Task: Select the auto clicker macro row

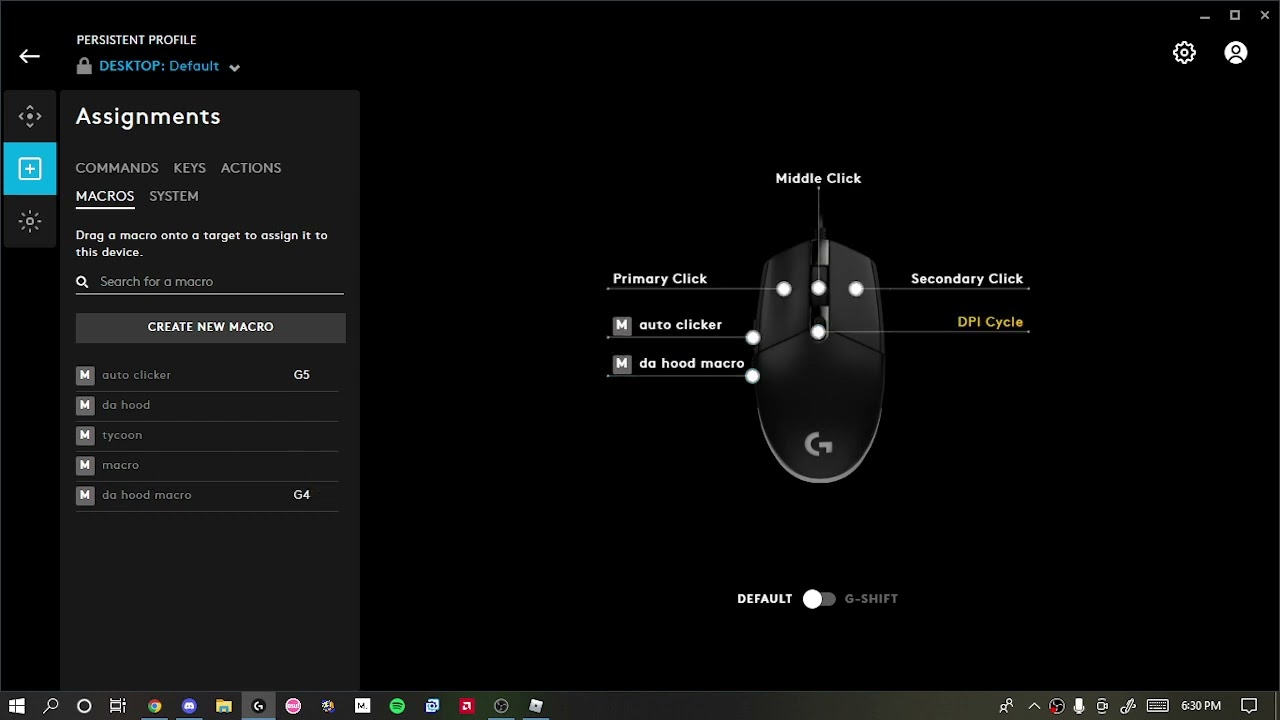Action: (x=207, y=375)
